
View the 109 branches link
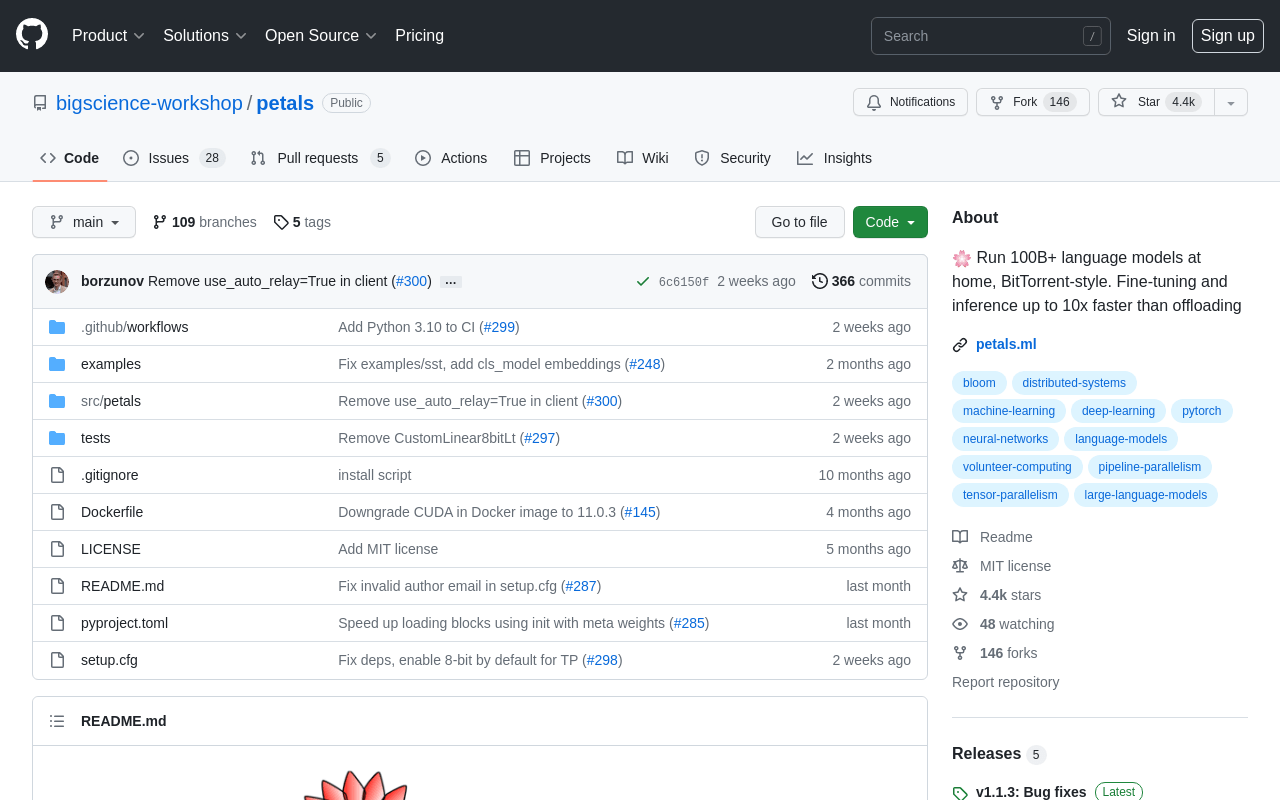point(204,222)
